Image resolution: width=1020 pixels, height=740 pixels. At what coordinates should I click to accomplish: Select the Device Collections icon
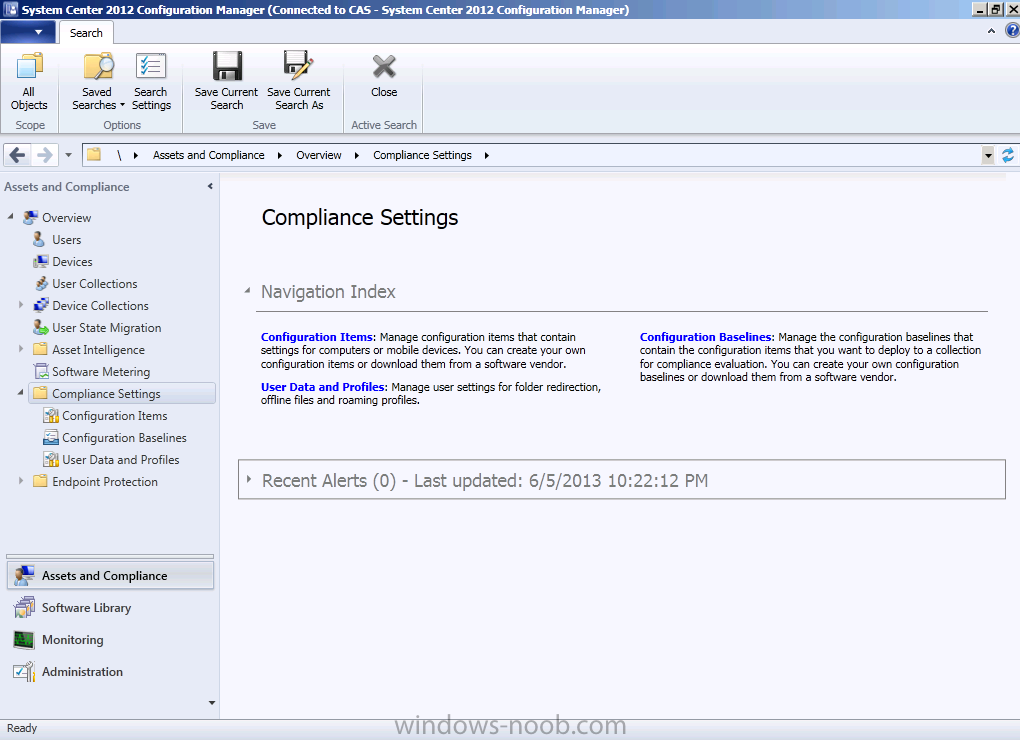click(41, 305)
